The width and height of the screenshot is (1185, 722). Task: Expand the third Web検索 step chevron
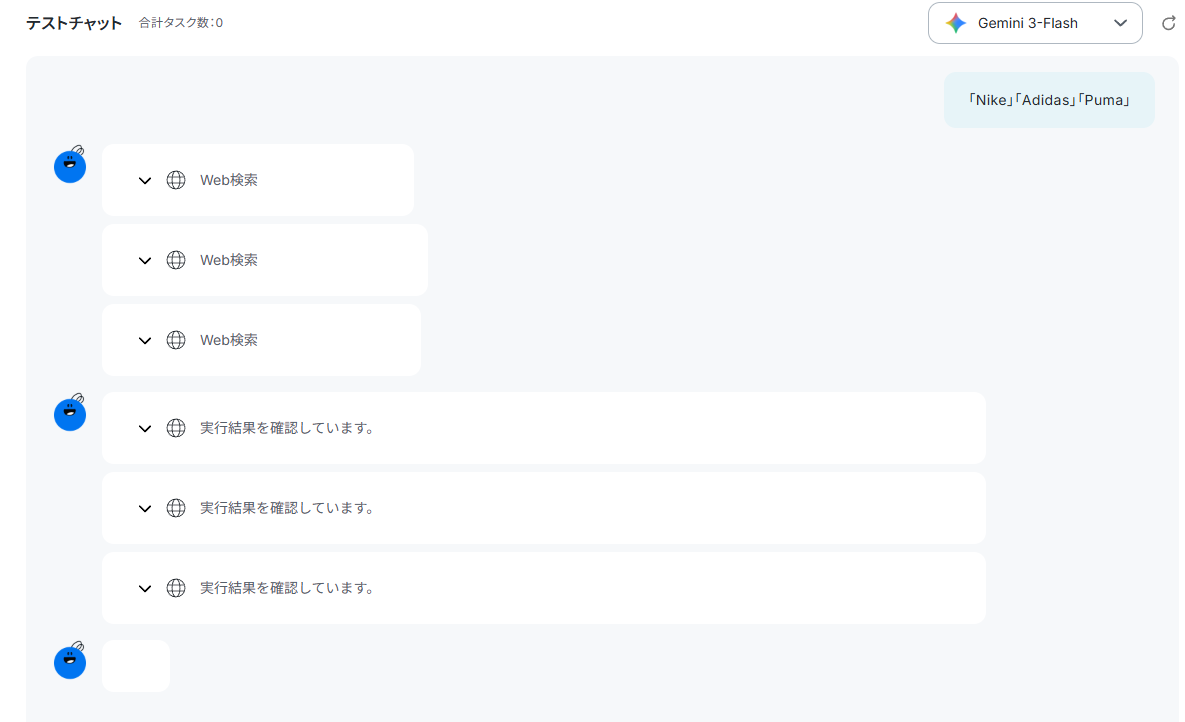pyautogui.click(x=145, y=341)
